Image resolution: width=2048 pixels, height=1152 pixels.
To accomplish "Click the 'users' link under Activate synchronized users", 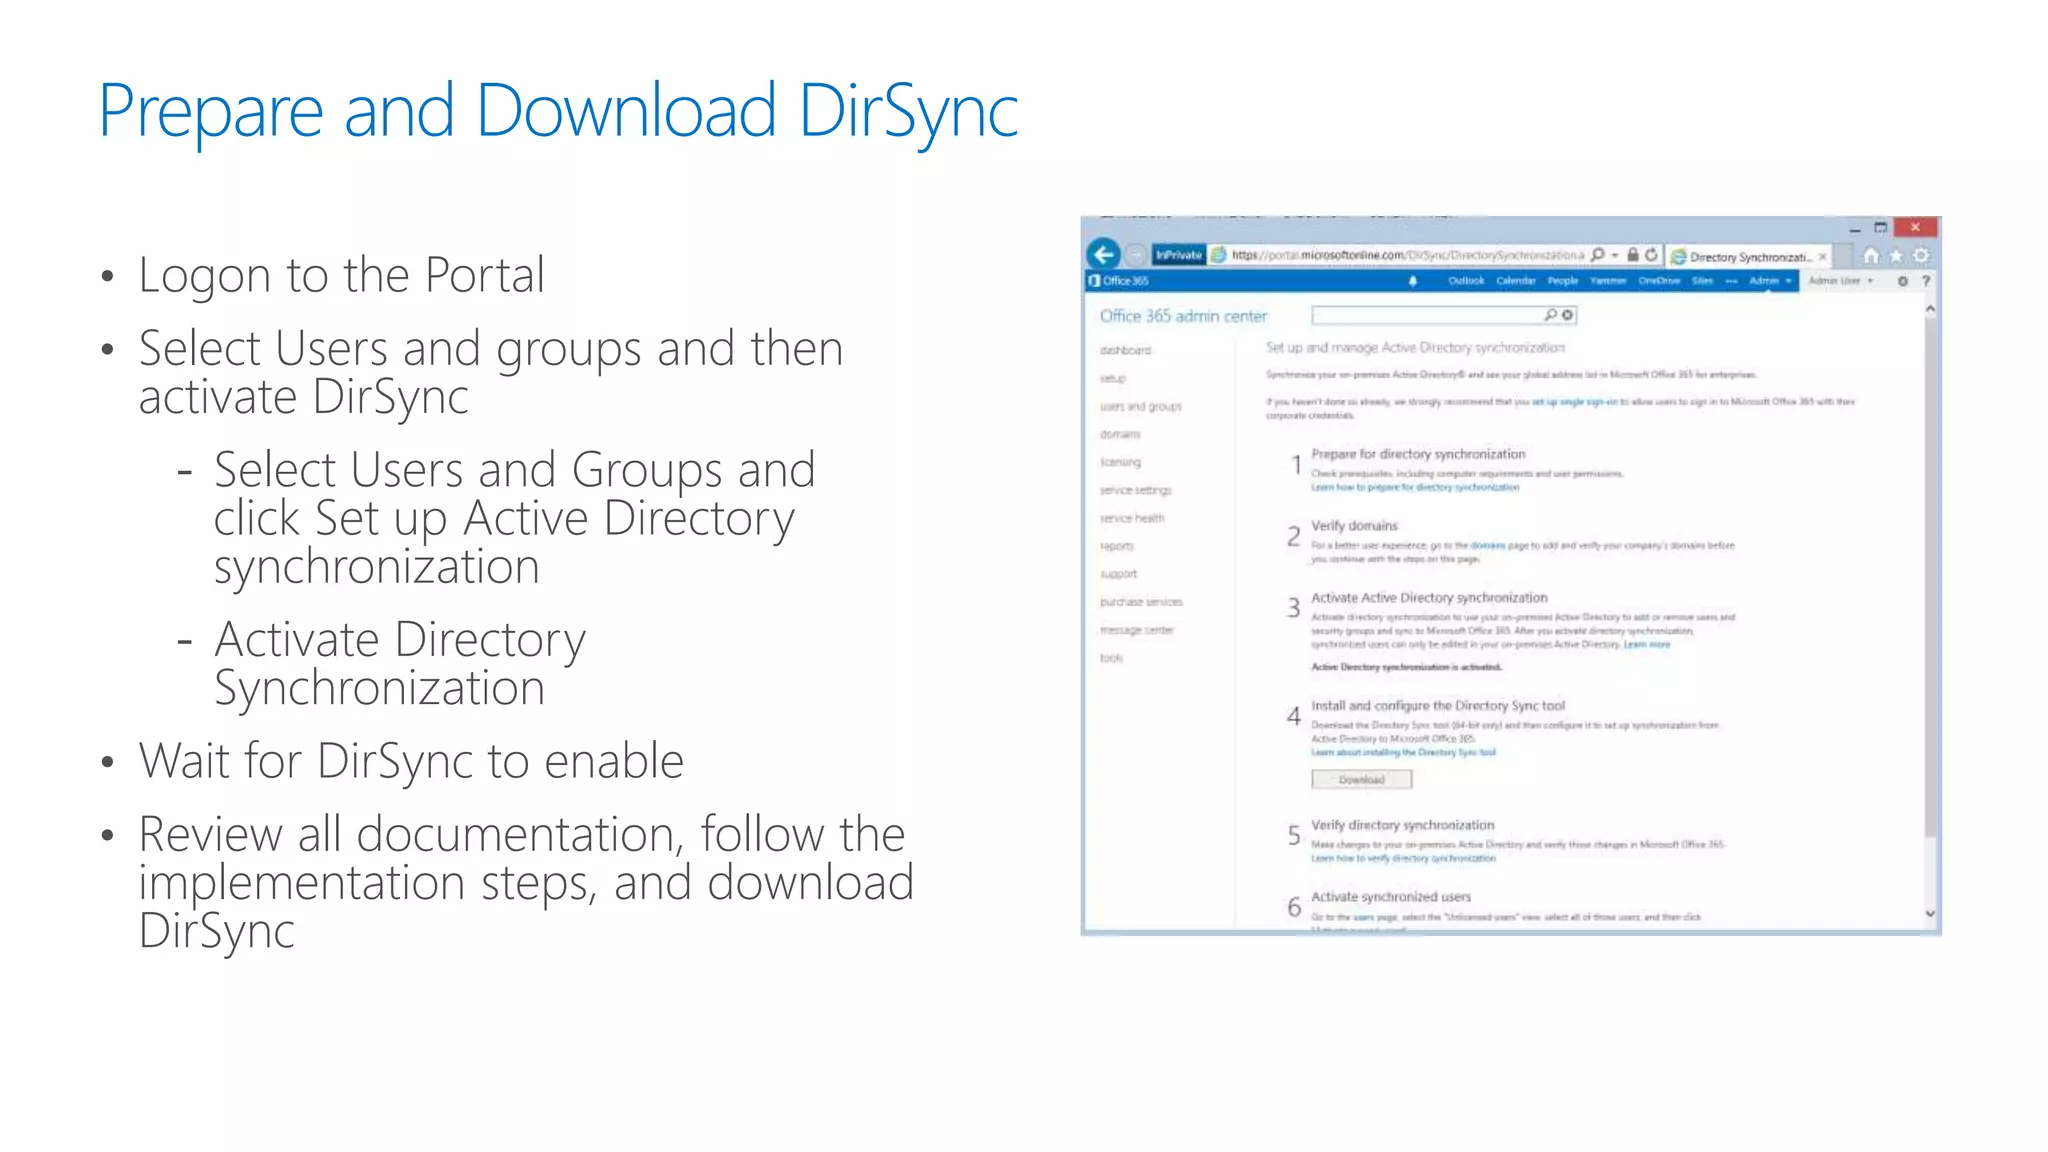I will coord(1363,916).
